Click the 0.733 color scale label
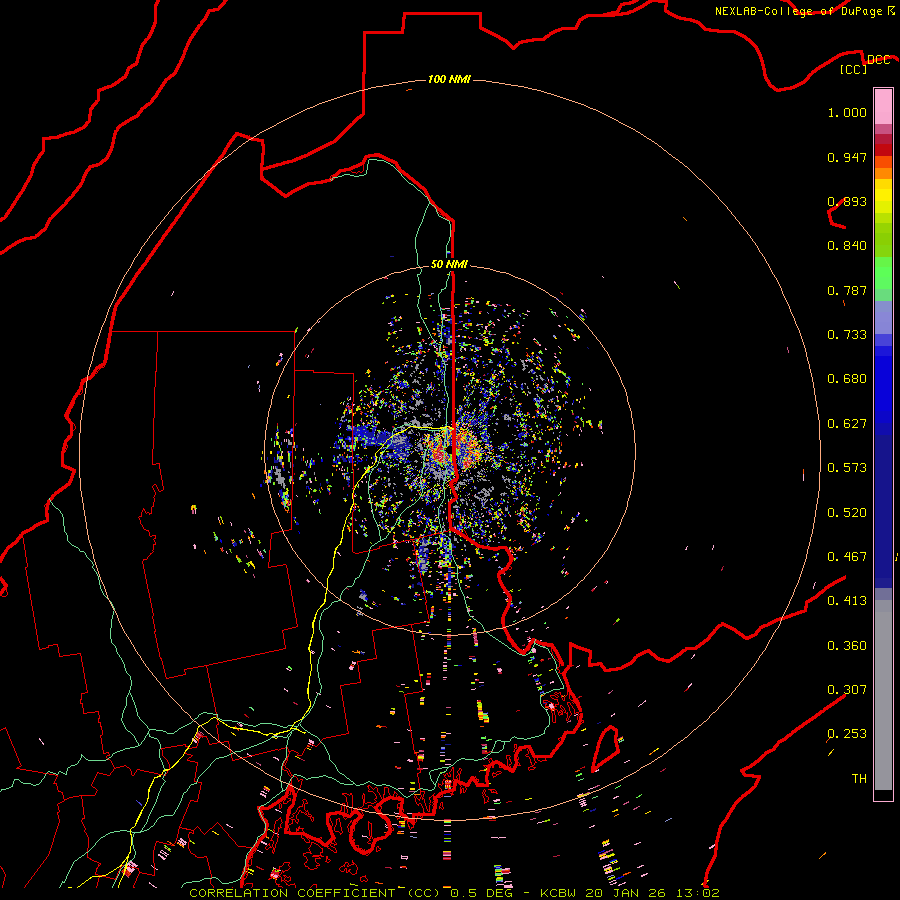The width and height of the screenshot is (900, 900). 847,335
